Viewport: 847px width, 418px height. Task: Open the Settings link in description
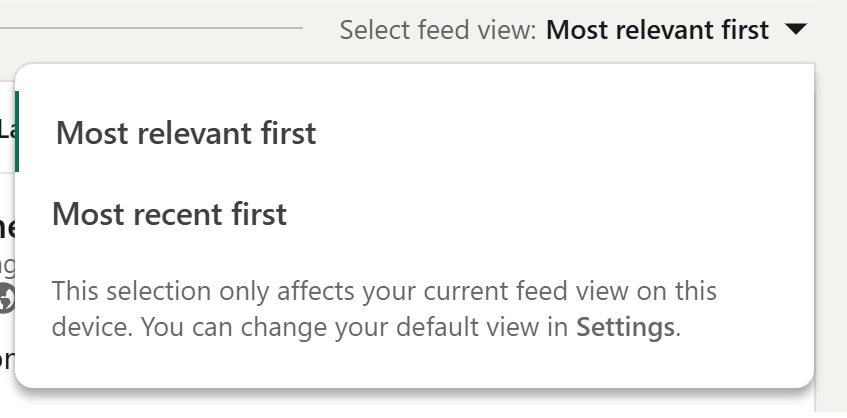pos(625,327)
